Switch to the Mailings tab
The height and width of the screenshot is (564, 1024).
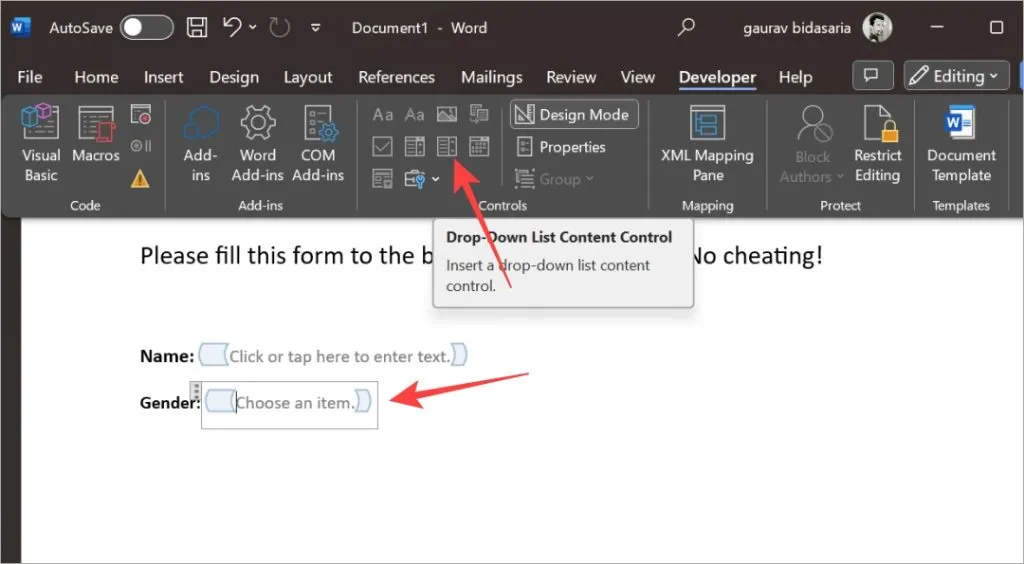pyautogui.click(x=492, y=77)
